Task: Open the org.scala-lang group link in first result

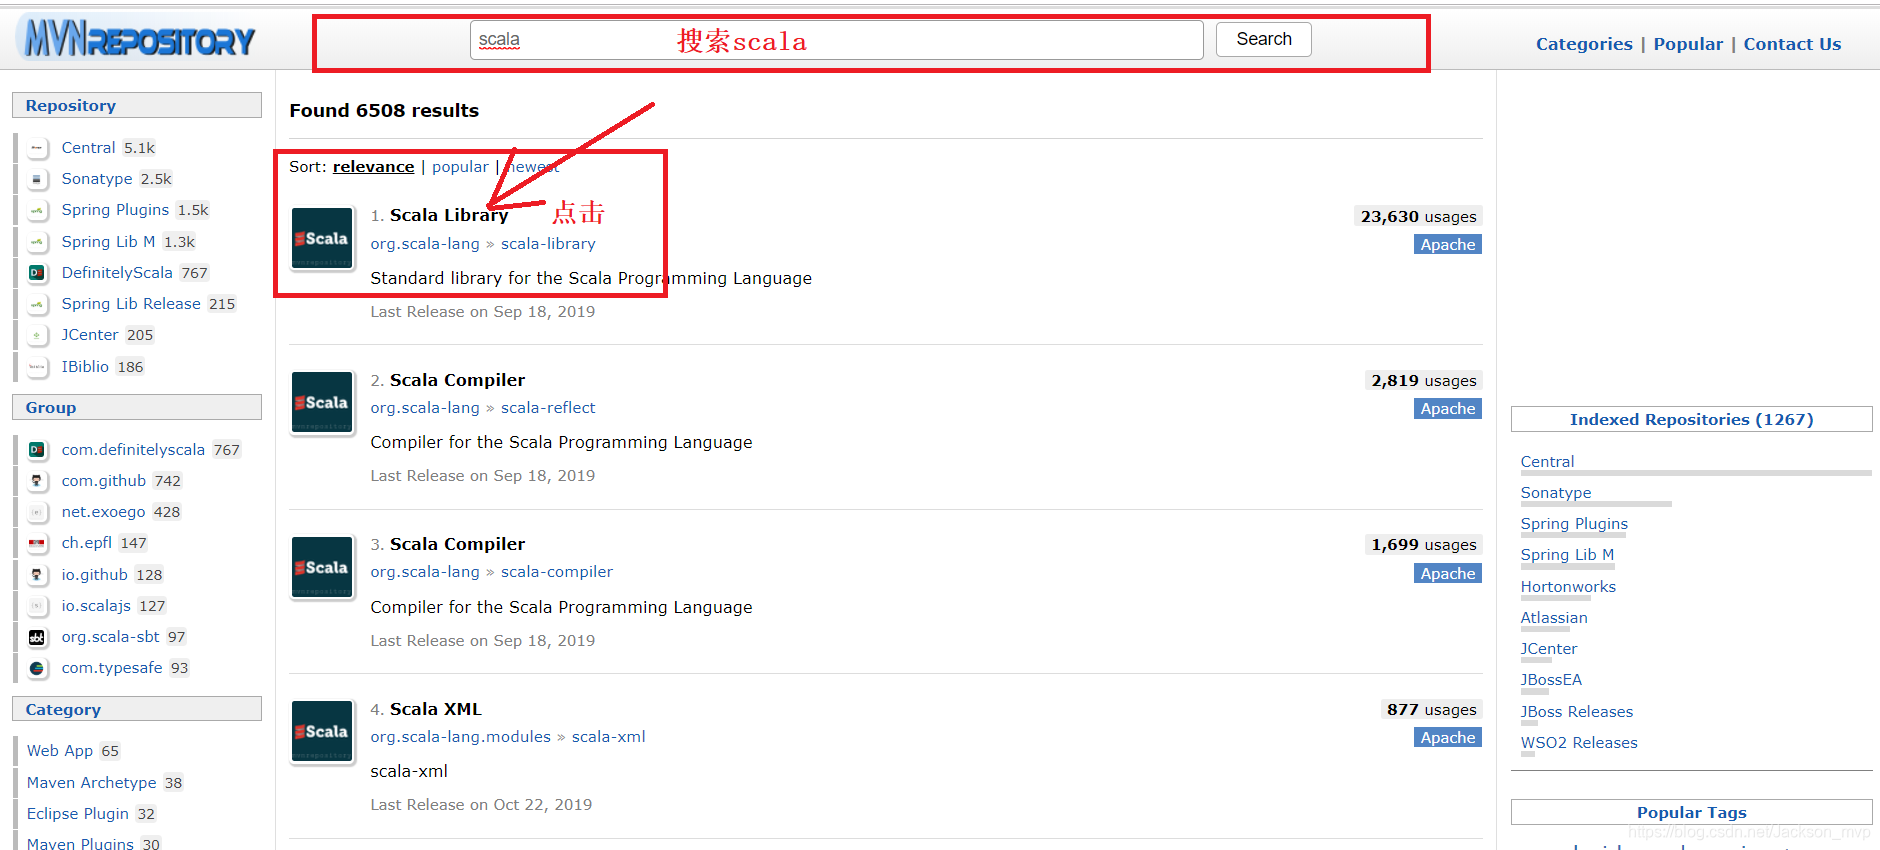Action: pos(425,244)
